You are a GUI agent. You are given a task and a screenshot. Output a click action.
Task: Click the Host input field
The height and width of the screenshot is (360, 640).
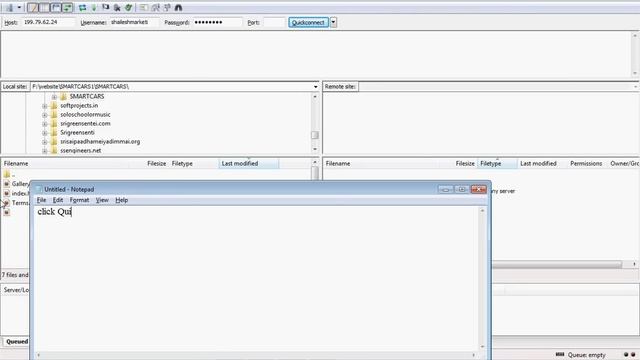coord(48,22)
